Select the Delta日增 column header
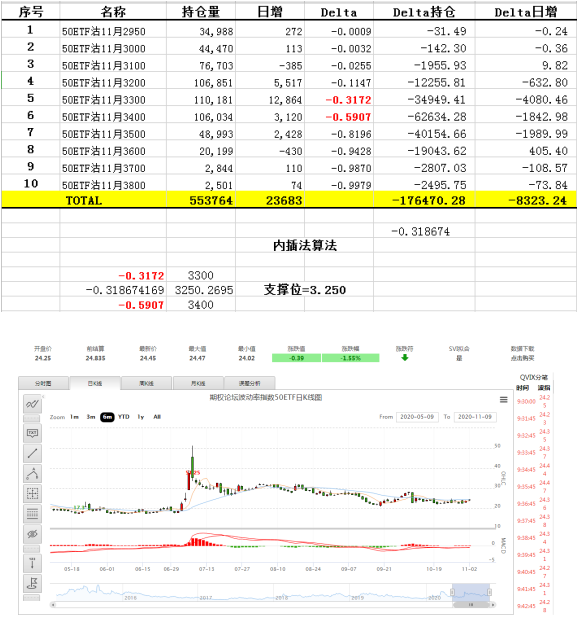 (526, 12)
